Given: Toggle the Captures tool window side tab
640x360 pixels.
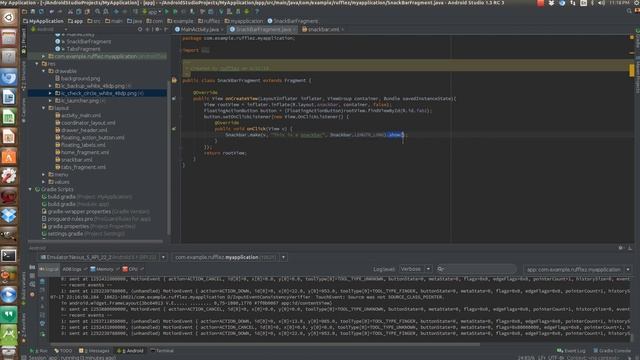Looking at the screenshot, I should pyautogui.click(x=24, y=110).
